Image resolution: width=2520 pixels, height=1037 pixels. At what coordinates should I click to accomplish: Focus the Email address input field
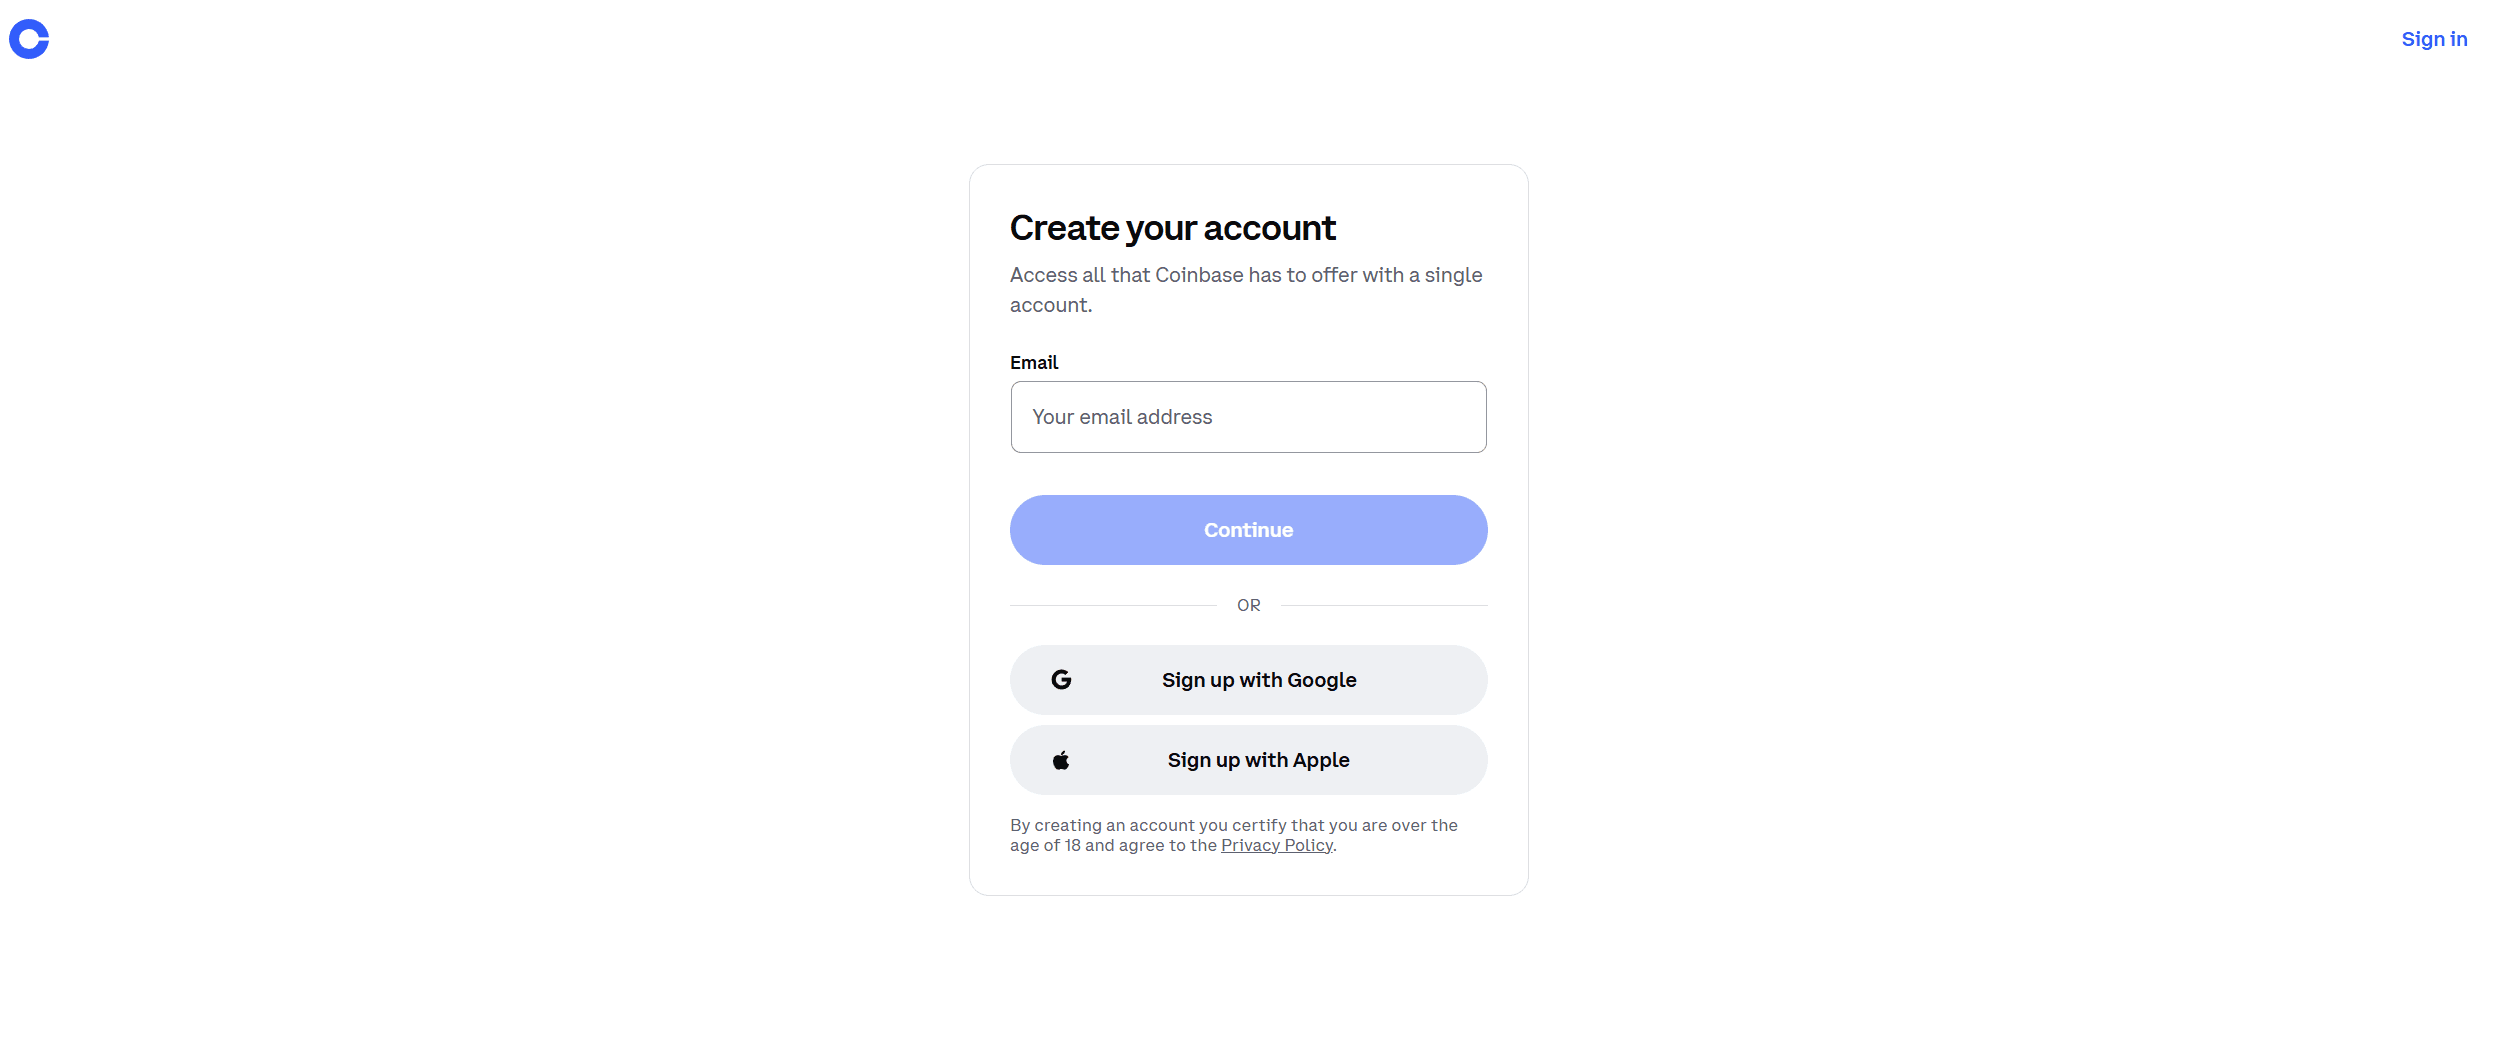[x=1248, y=417]
